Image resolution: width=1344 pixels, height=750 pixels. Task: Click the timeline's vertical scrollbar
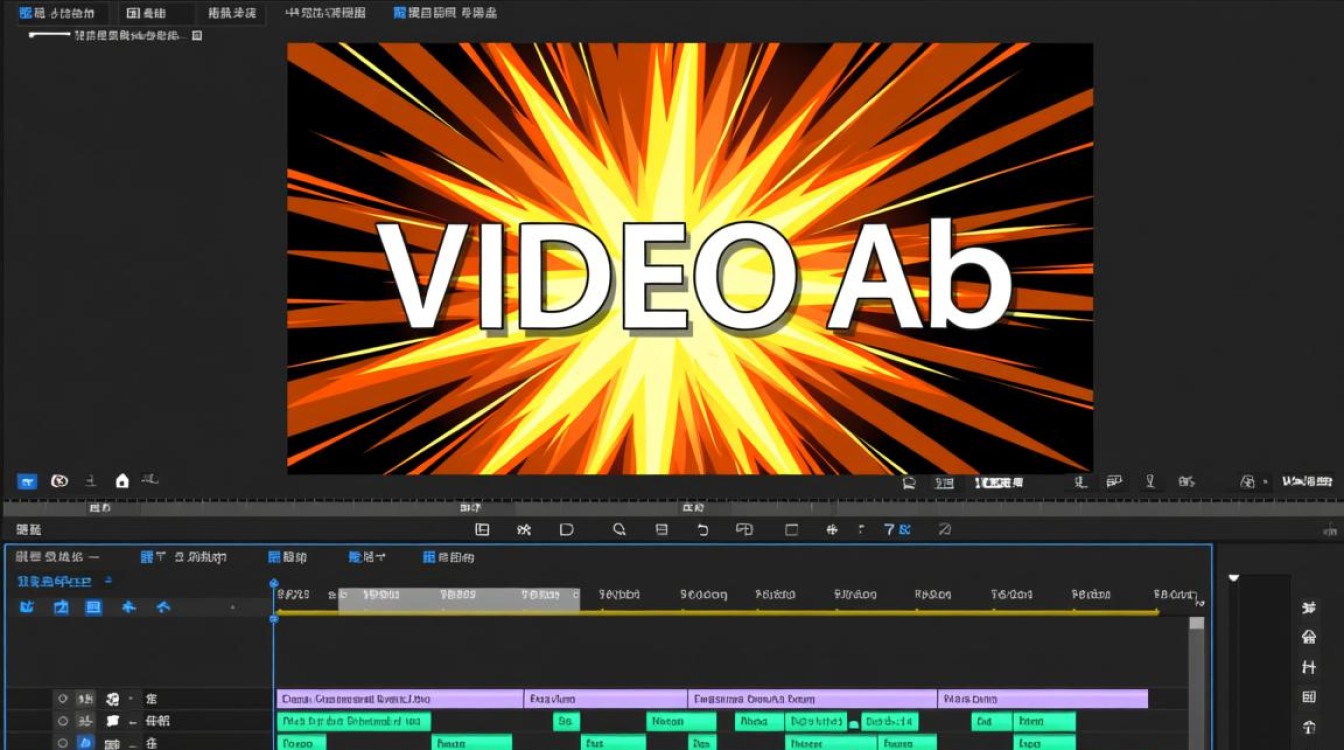(1196, 682)
